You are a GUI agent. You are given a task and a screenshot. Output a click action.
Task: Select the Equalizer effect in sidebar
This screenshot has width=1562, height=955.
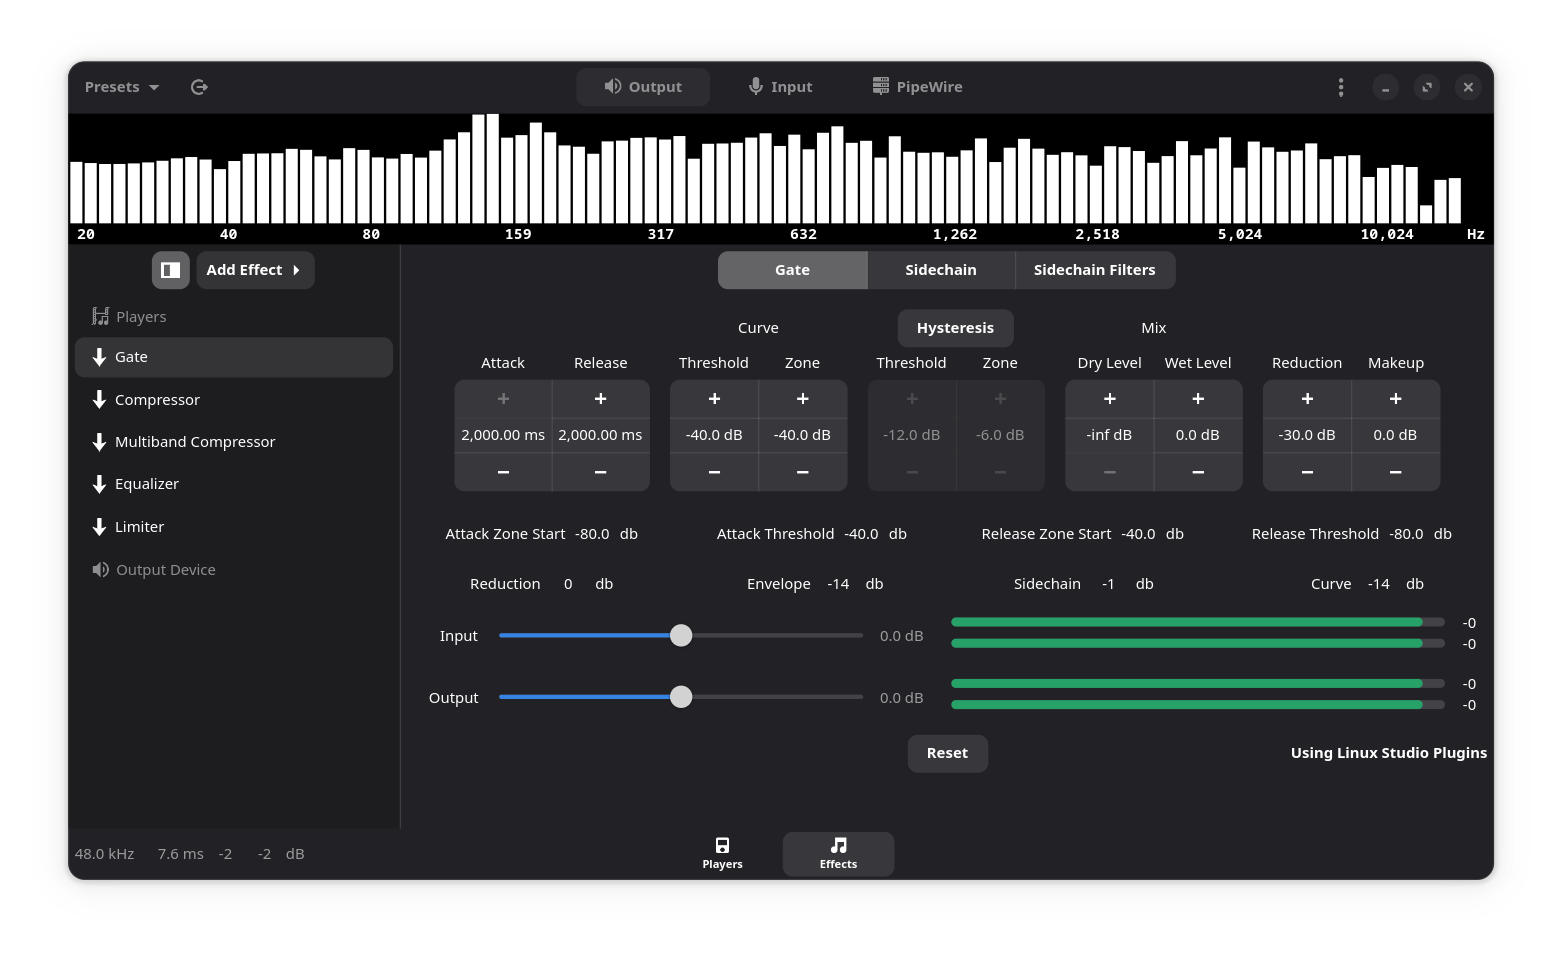[x=234, y=484]
